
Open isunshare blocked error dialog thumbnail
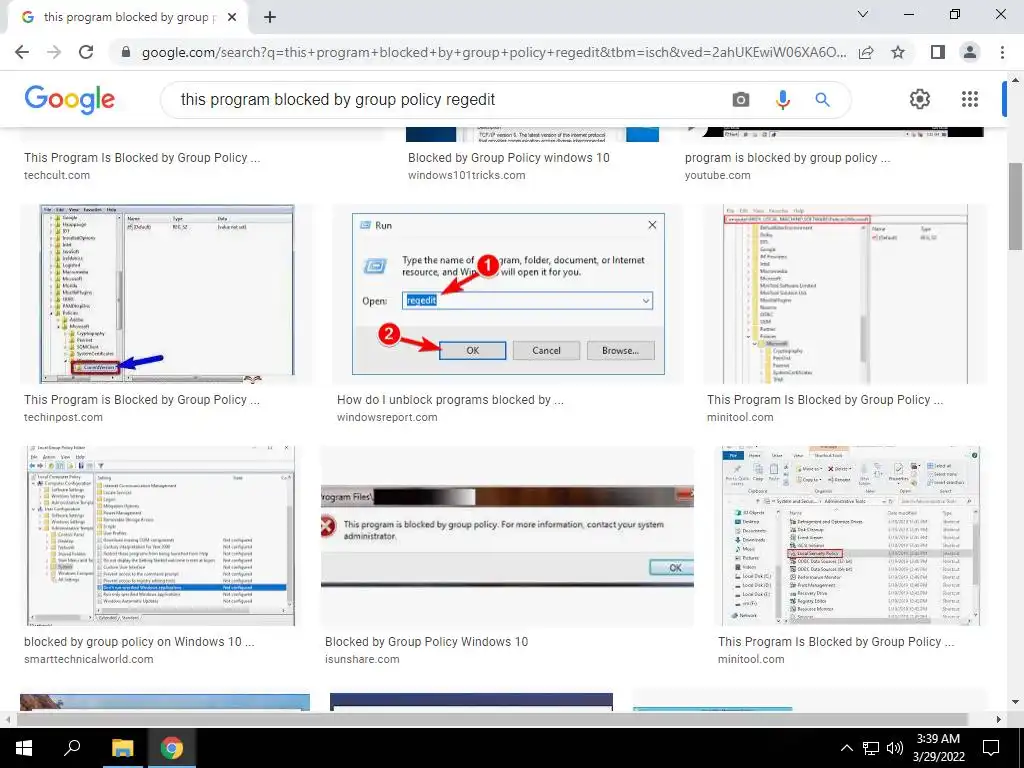(x=507, y=536)
